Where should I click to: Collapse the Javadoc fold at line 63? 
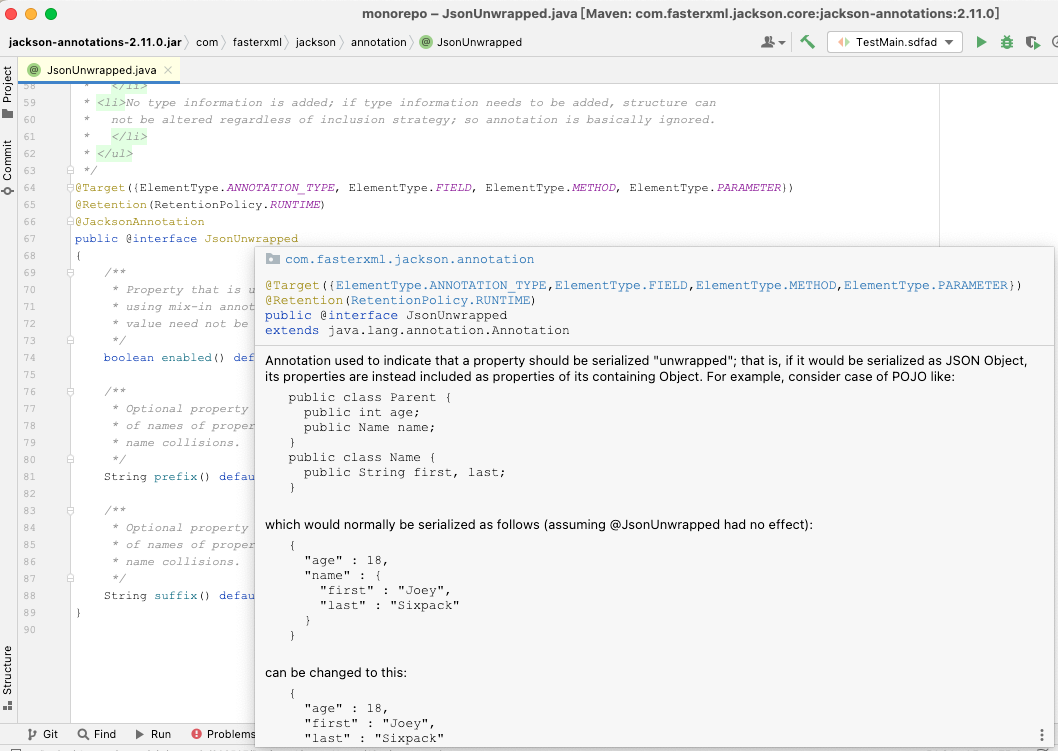click(68, 170)
